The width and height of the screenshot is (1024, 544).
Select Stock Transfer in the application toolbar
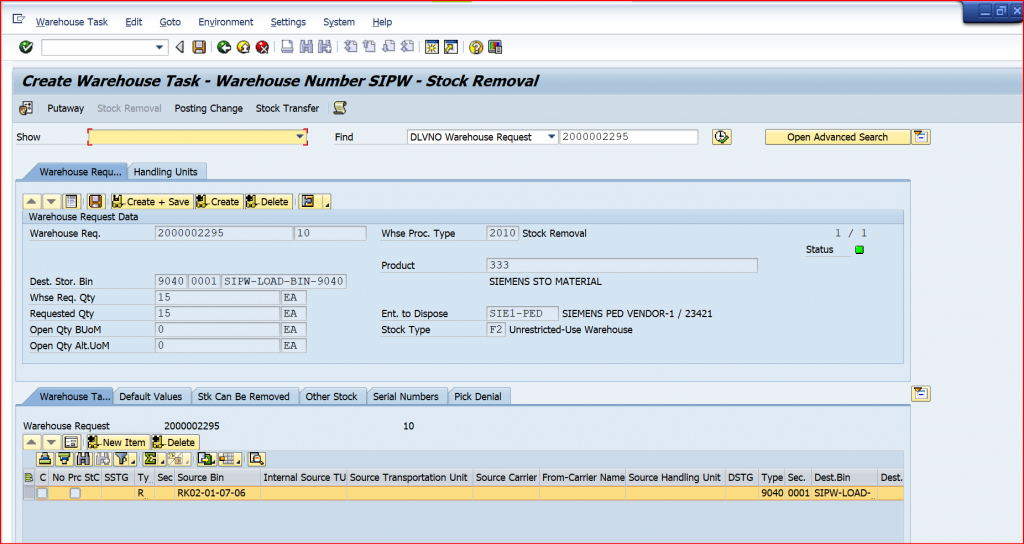coord(287,108)
